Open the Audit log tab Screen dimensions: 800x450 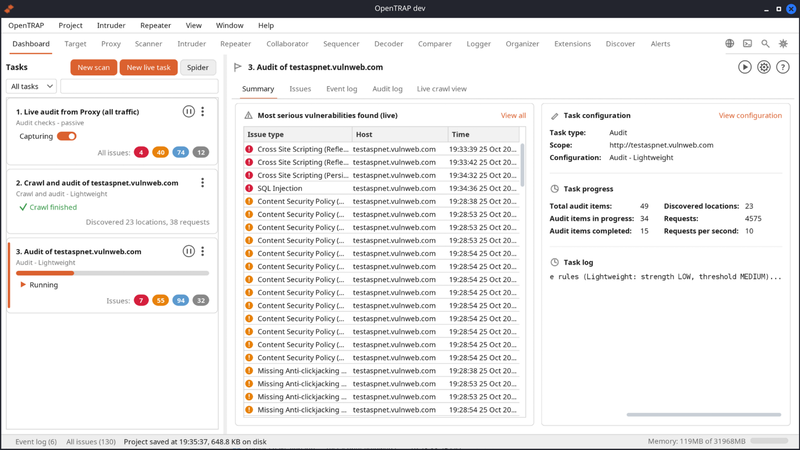point(387,89)
